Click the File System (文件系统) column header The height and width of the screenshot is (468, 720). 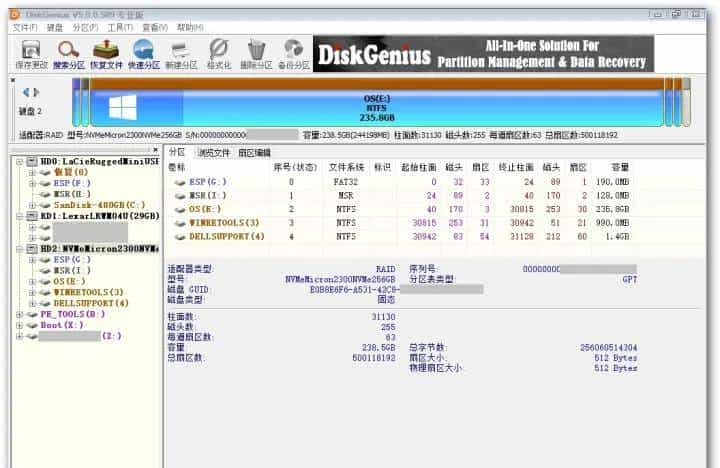346,167
